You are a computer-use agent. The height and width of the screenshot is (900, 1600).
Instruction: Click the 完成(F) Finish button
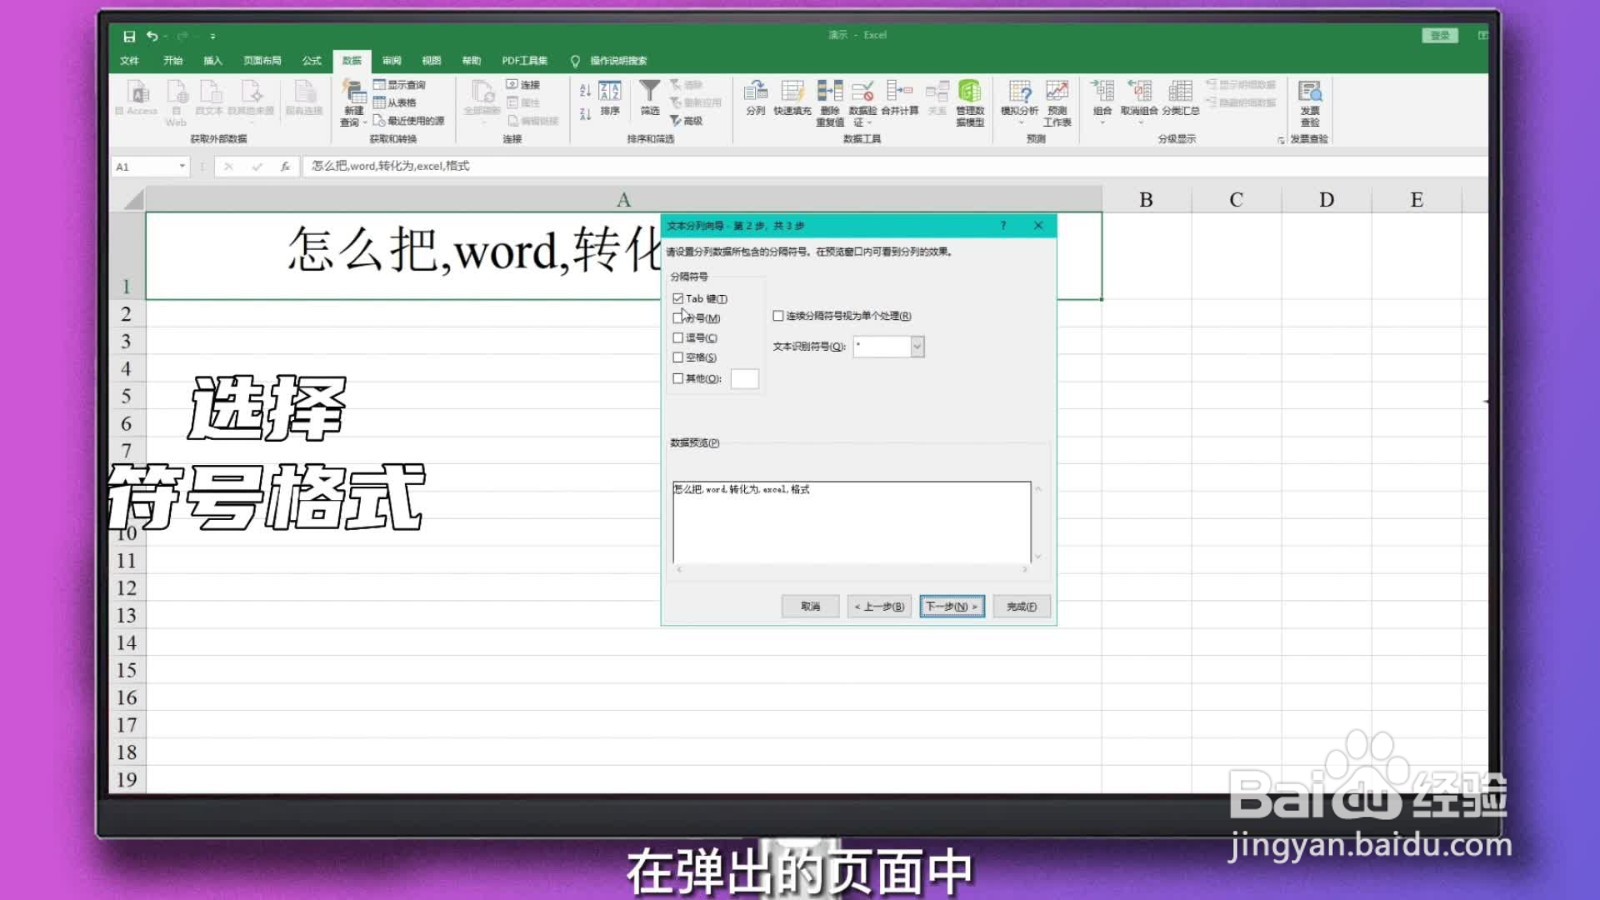1021,607
